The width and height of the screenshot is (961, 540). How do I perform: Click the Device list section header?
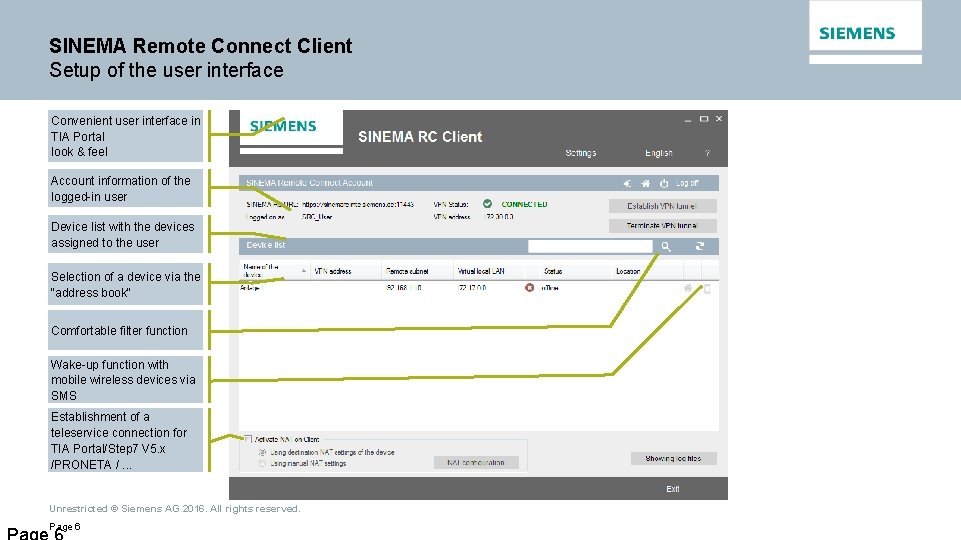pos(478,246)
